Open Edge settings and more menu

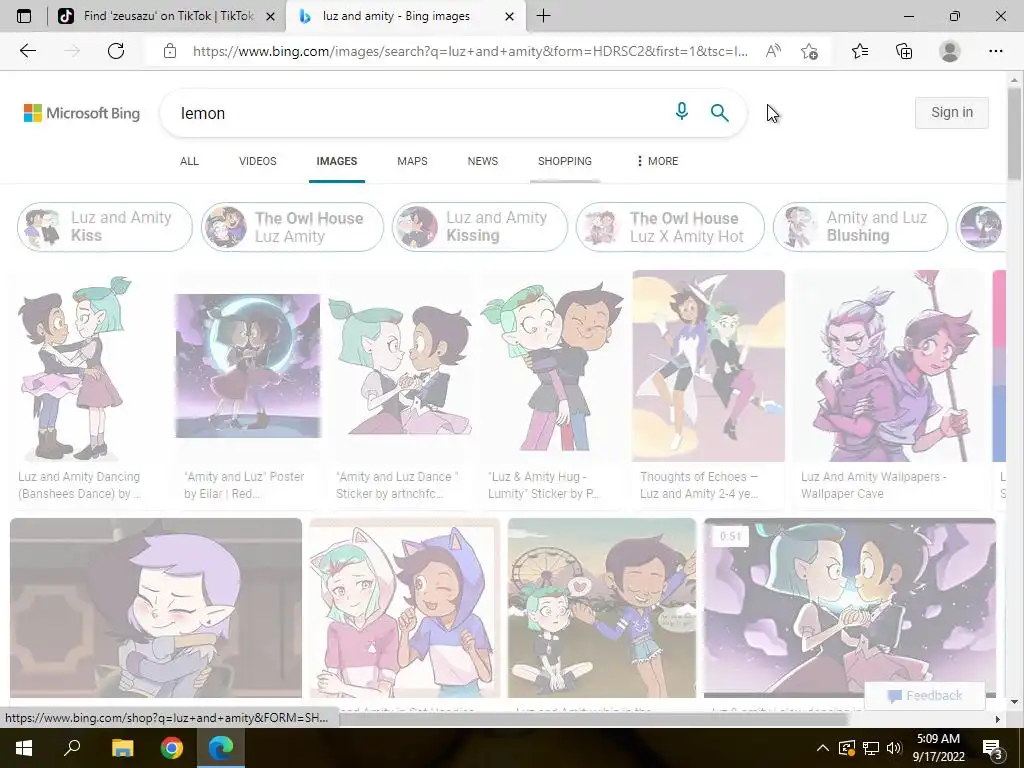995,51
